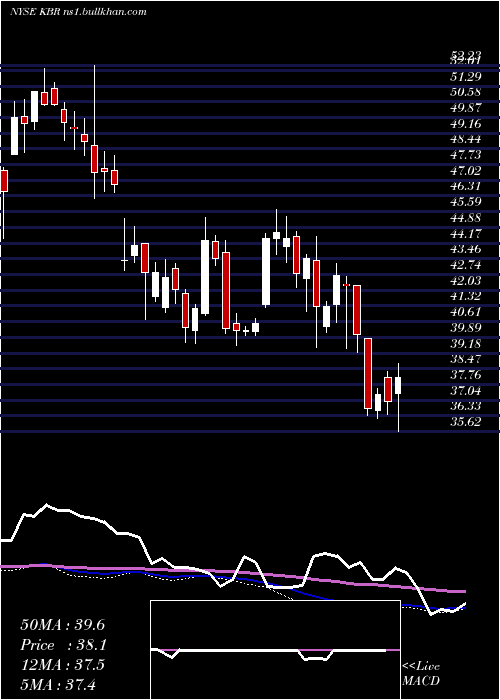The image size is (500, 700).
Task: Click the <<Live MACD label
Action: point(421,673)
